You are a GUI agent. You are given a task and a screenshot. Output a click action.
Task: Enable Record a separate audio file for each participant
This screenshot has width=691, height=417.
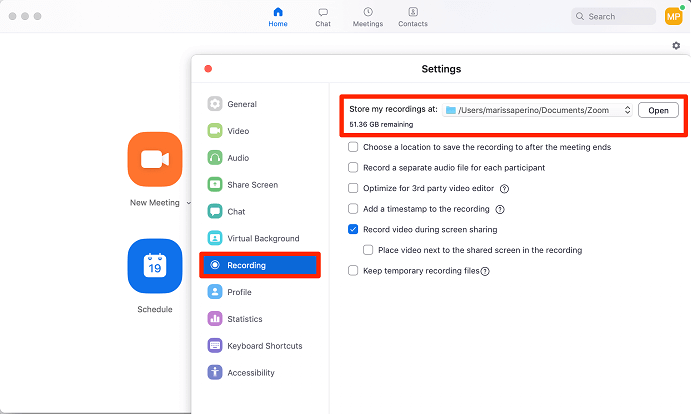tap(353, 167)
